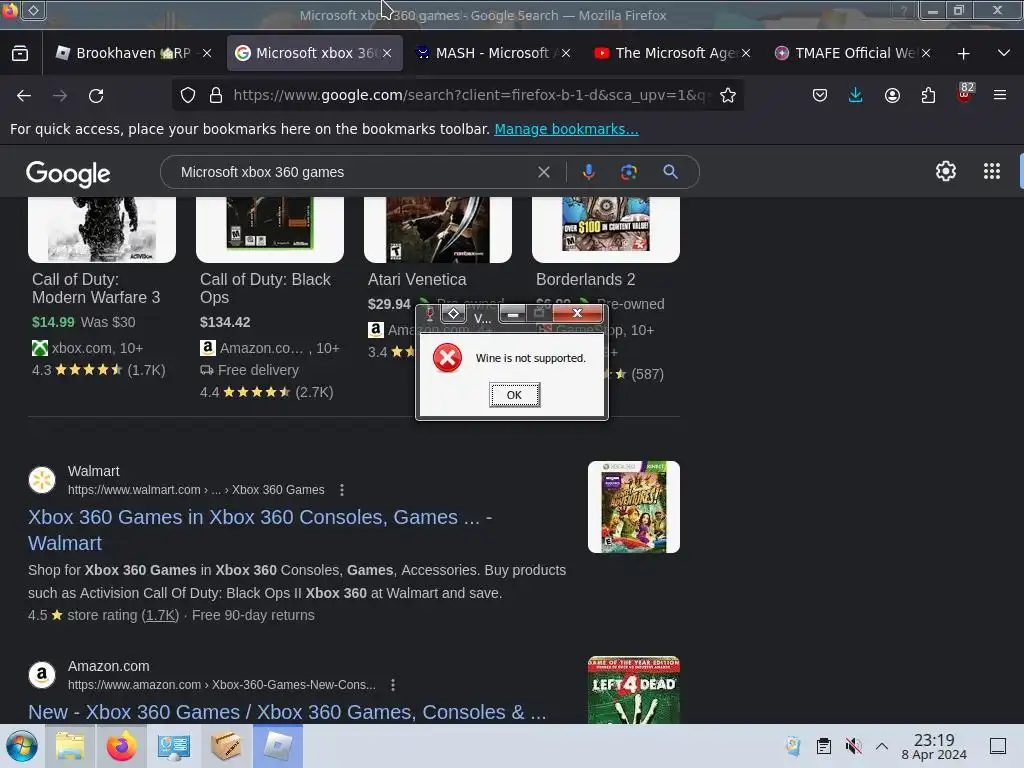Screen dimensions: 1024x768
Task: Open the Walmart result game thumbnail
Action: pos(633,507)
